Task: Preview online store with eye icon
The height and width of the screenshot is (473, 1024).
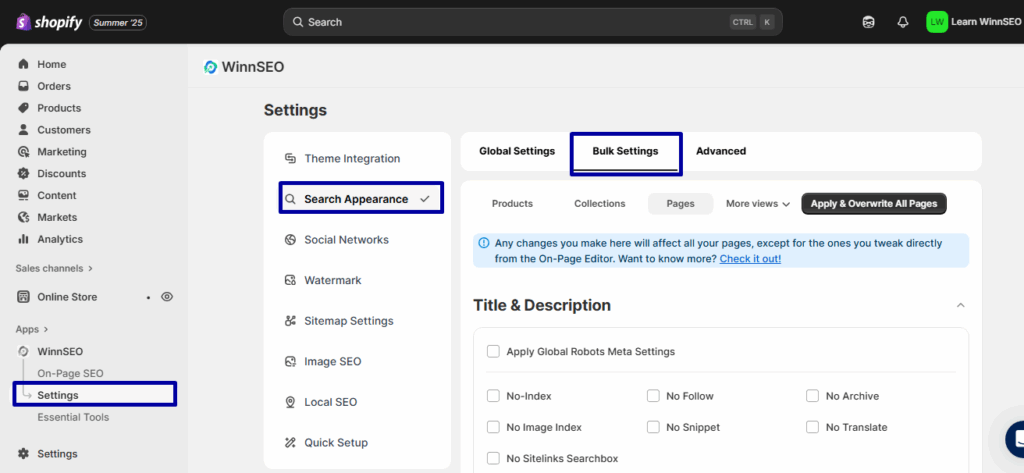Action: click(x=167, y=297)
